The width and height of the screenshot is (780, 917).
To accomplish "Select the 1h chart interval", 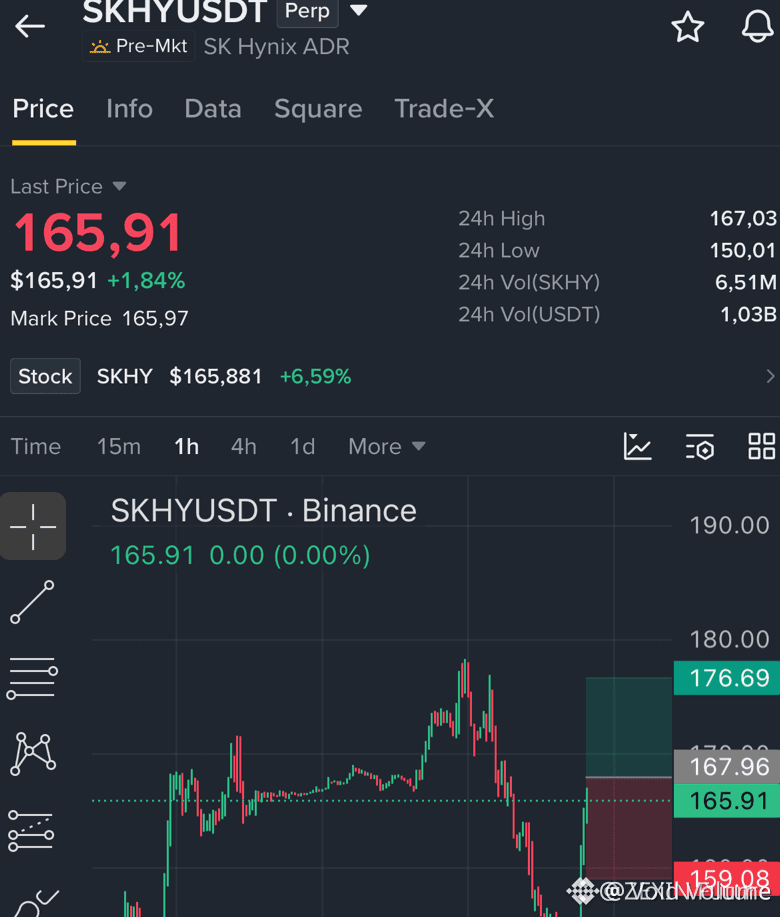I will coord(187,446).
